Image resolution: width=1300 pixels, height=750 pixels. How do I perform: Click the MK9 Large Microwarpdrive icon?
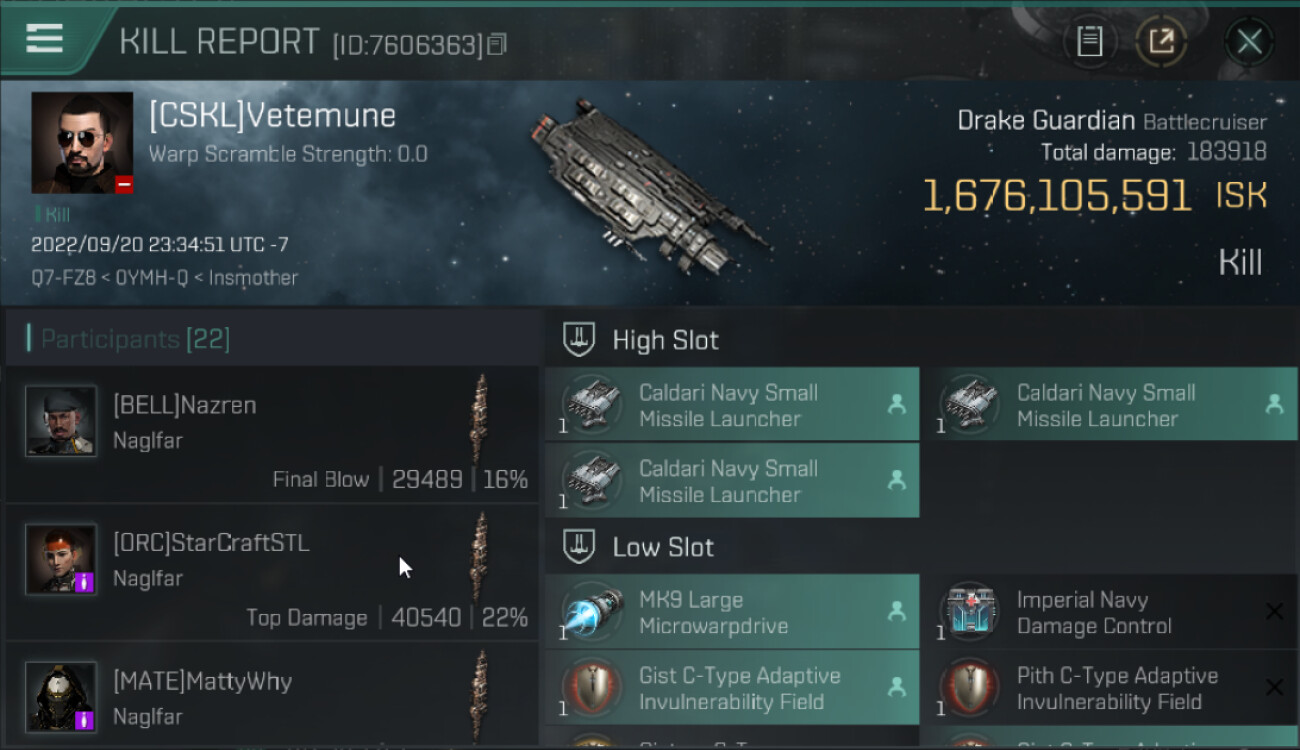592,612
